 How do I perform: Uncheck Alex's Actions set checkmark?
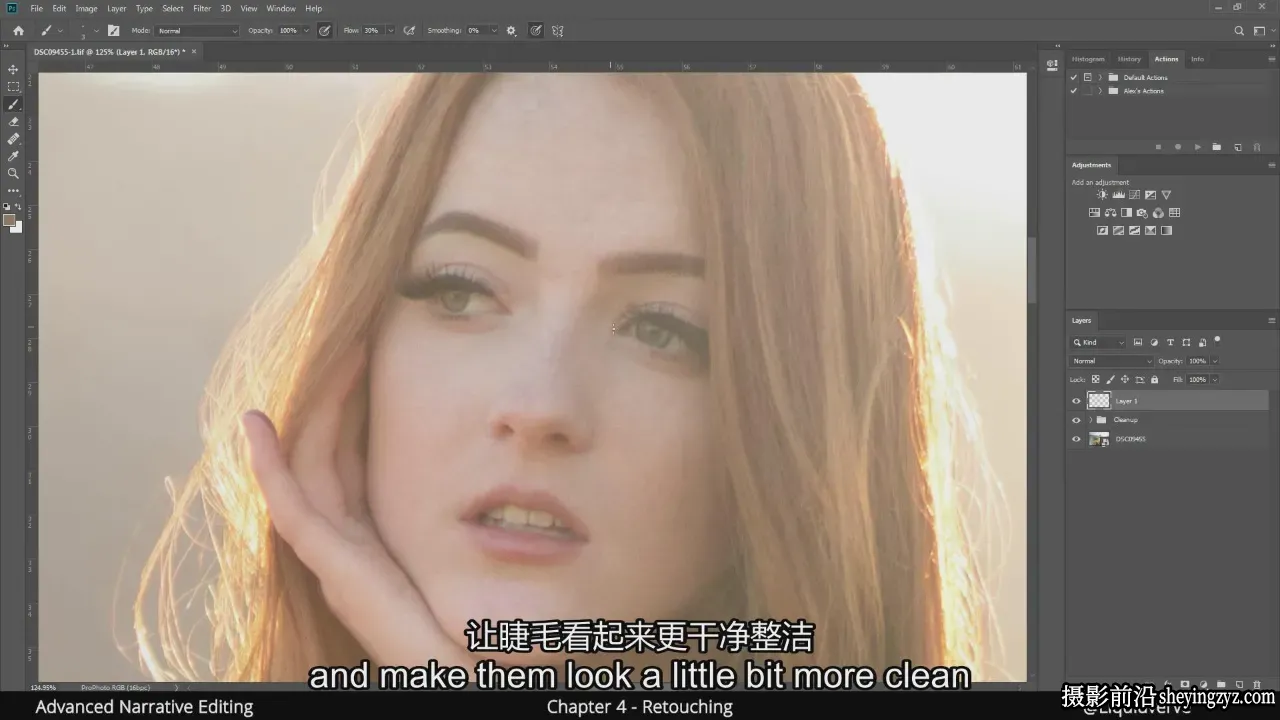coord(1074,91)
